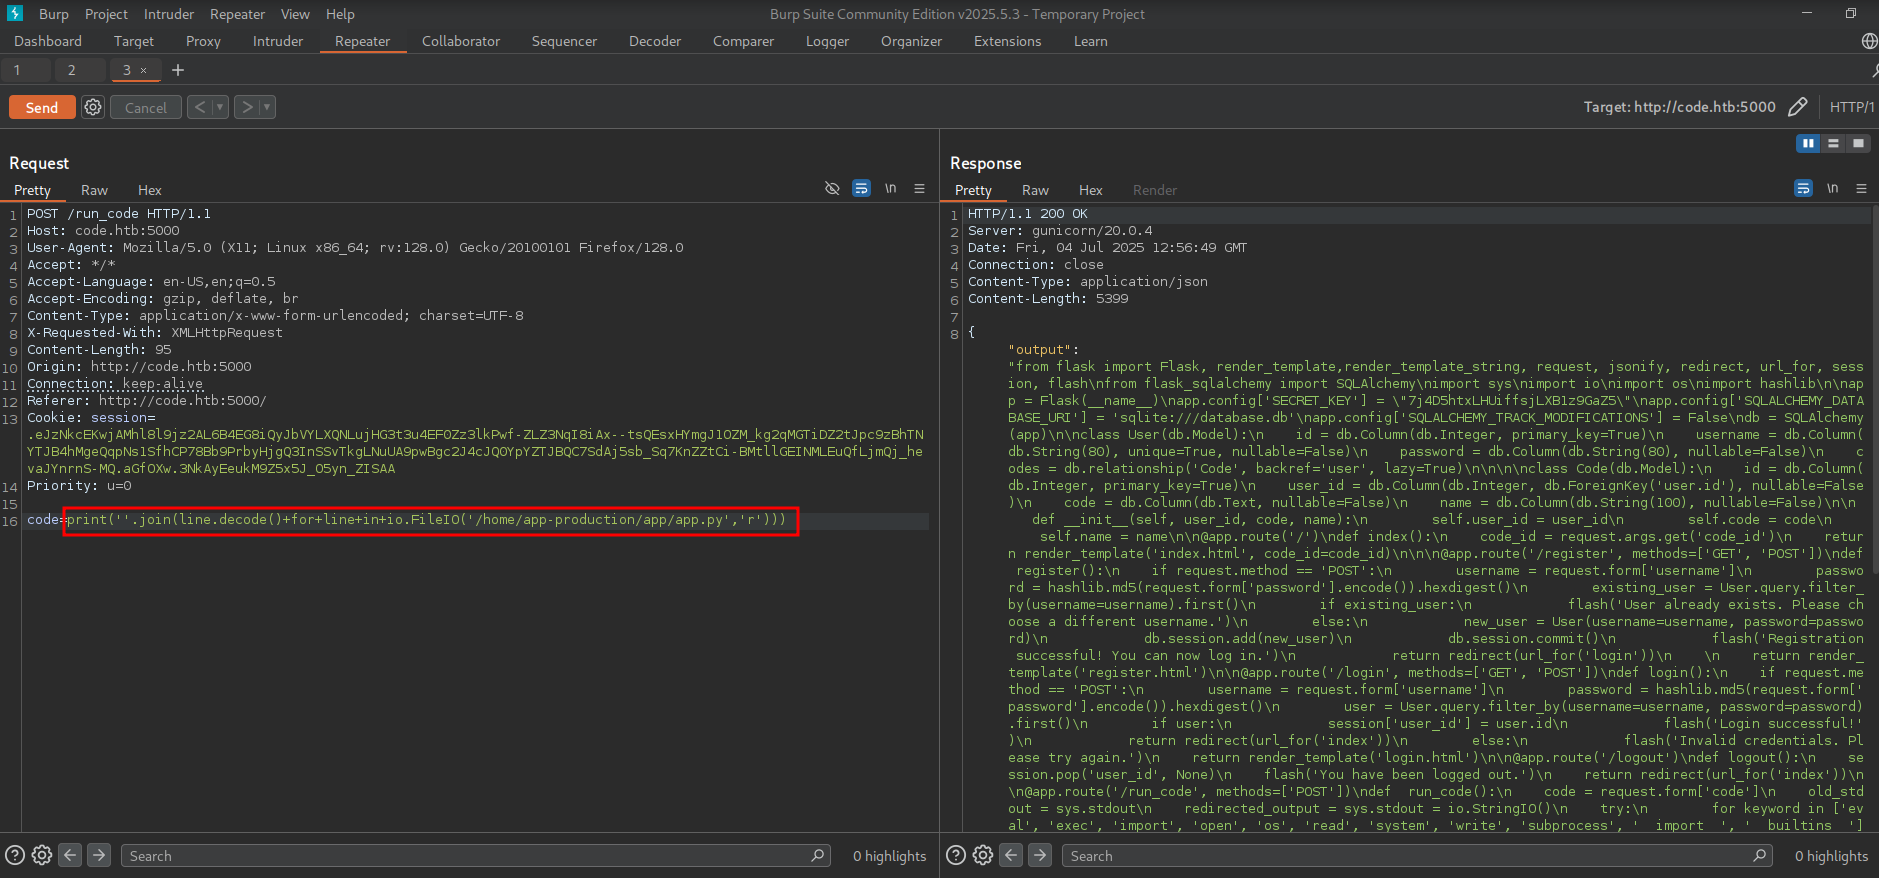1879x878 pixels.
Task: Show the response Raw view
Action: [x=1035, y=190]
